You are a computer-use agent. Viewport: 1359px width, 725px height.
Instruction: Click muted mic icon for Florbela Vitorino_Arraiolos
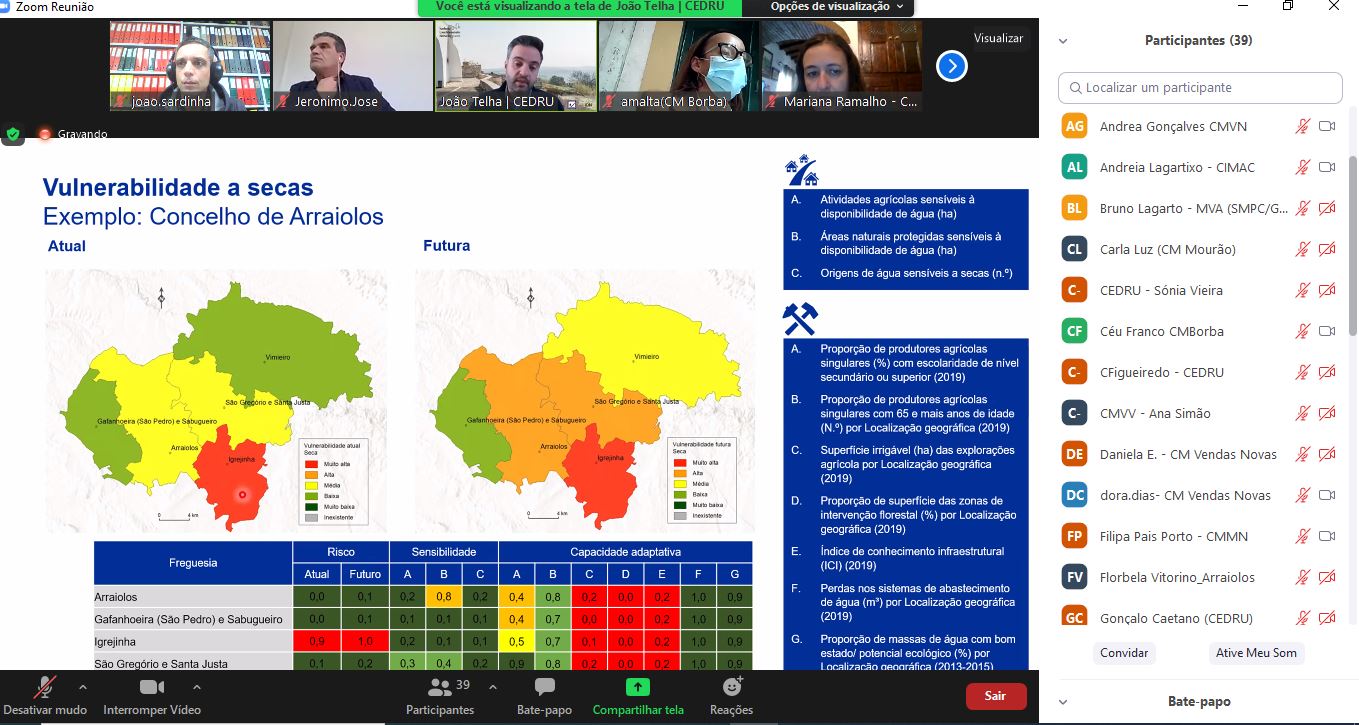point(1302,577)
